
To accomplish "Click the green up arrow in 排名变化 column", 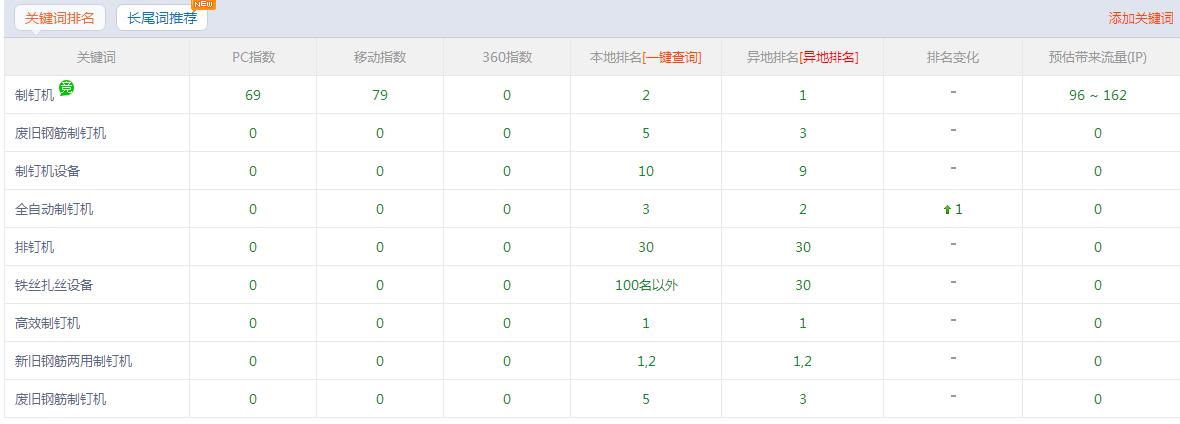I will (x=946, y=210).
